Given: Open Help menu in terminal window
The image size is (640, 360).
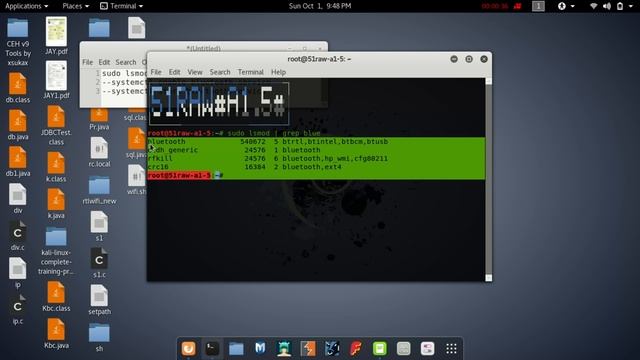Looking at the screenshot, I should pos(278,72).
